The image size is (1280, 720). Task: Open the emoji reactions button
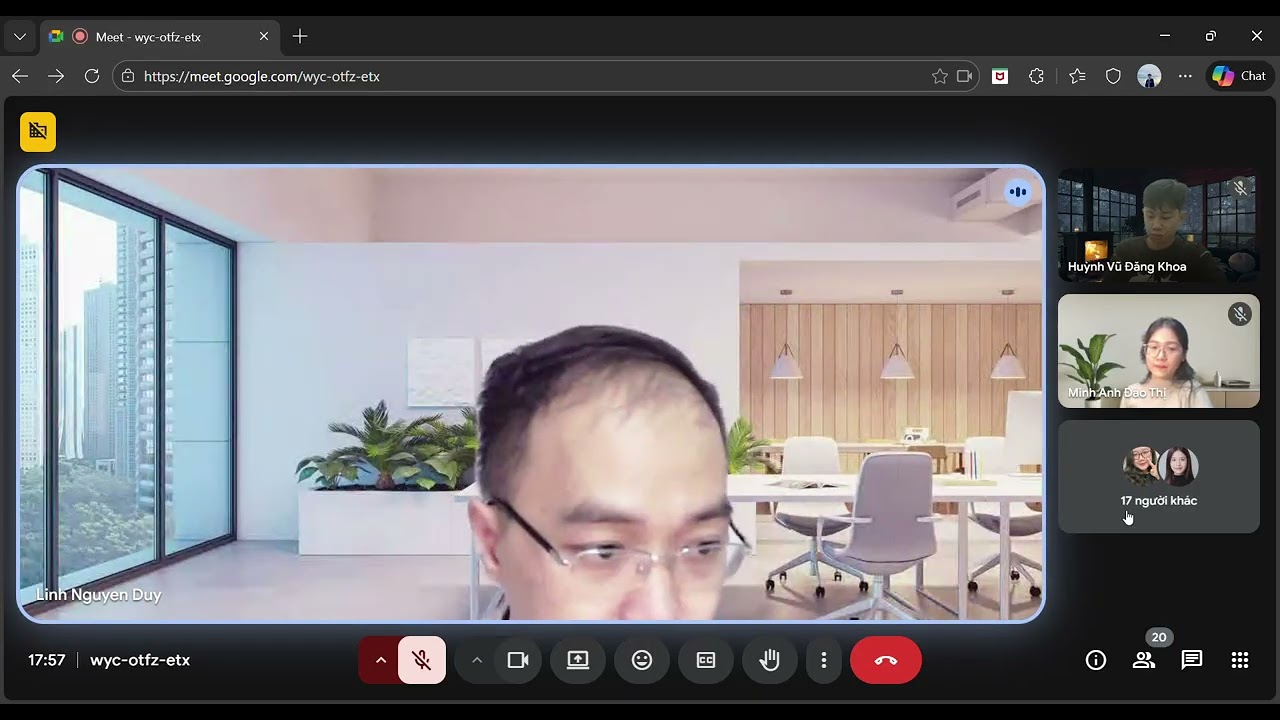click(x=642, y=660)
